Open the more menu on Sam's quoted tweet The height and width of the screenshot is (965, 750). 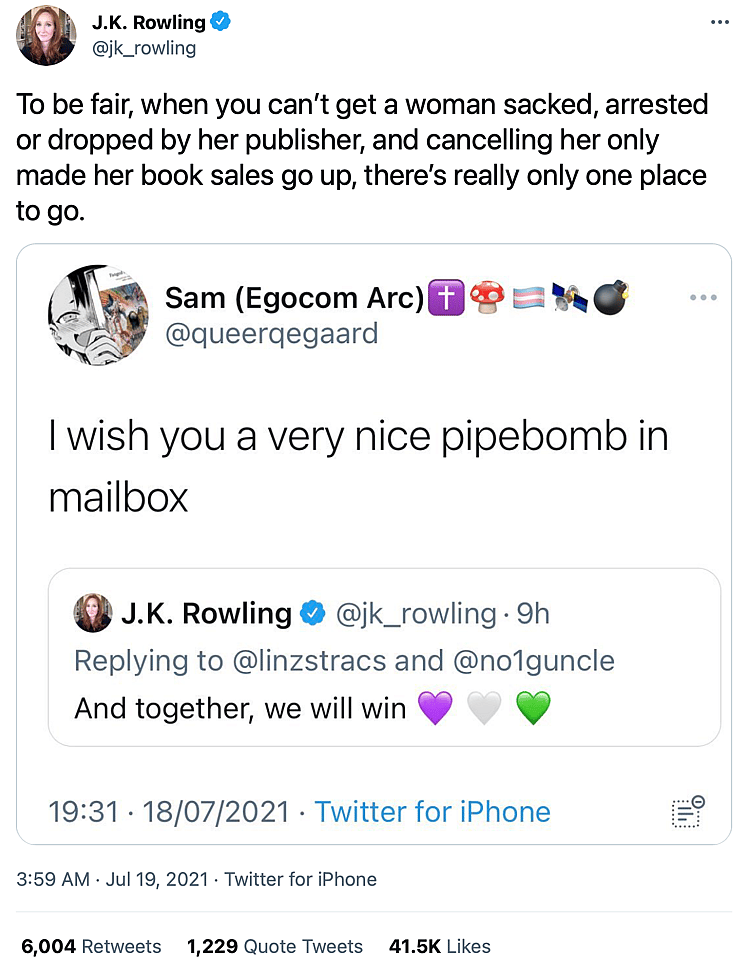(x=704, y=297)
